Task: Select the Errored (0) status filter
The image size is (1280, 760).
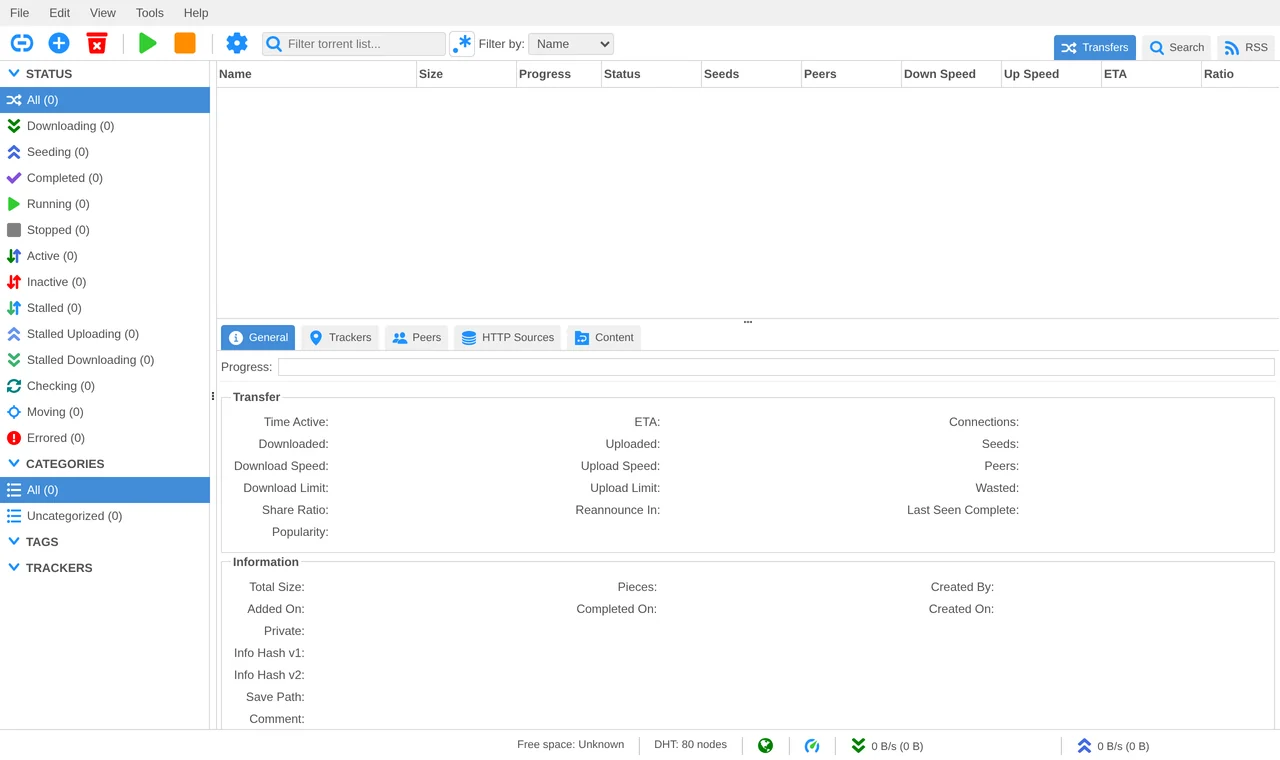Action: click(105, 438)
